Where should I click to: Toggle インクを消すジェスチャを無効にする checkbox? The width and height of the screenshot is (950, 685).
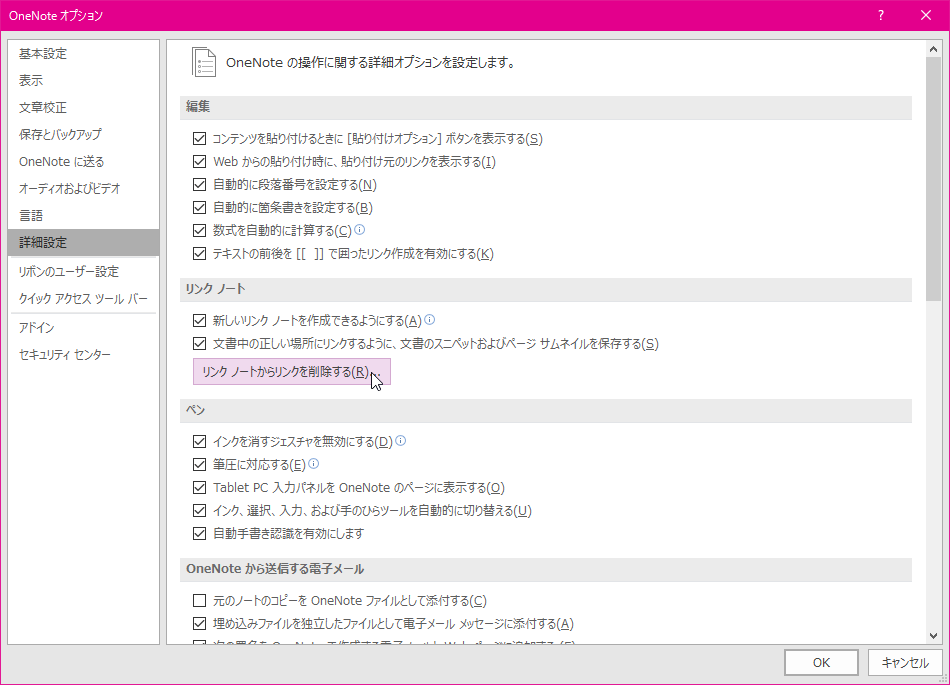[199, 442]
